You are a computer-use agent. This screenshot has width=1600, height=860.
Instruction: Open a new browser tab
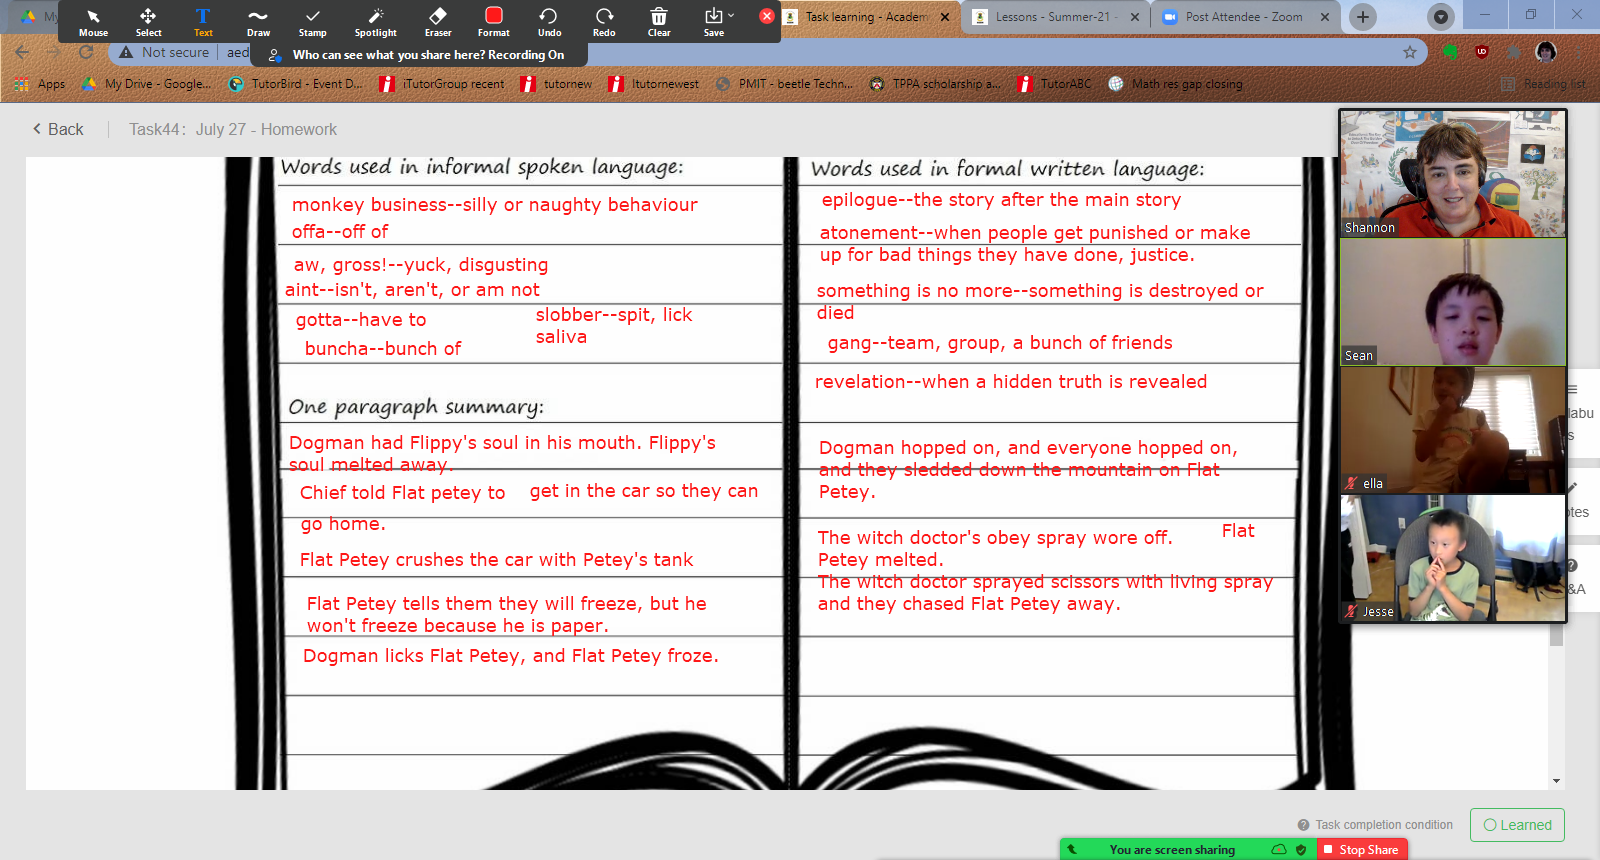coord(1363,17)
